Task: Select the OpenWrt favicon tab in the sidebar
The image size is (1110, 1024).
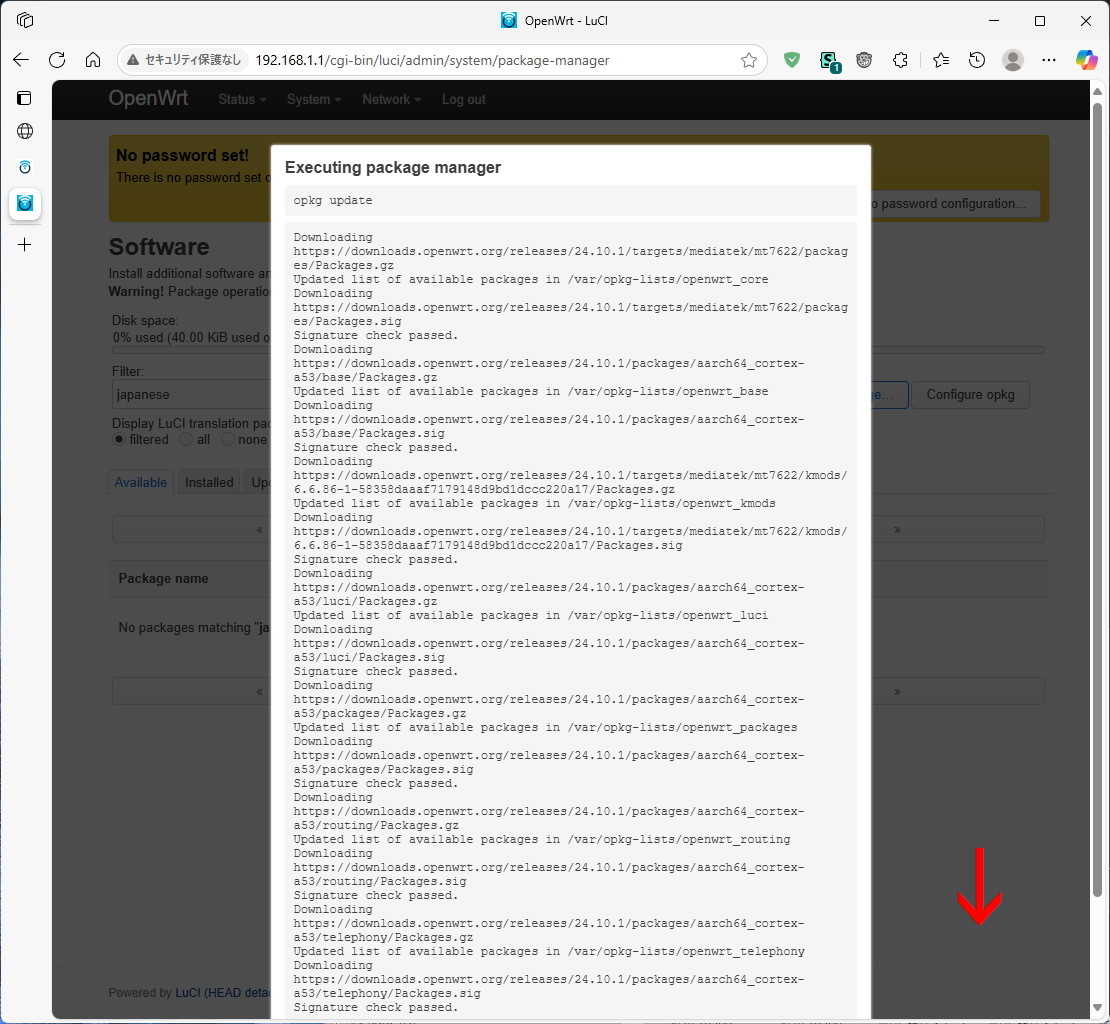Action: tap(25, 204)
